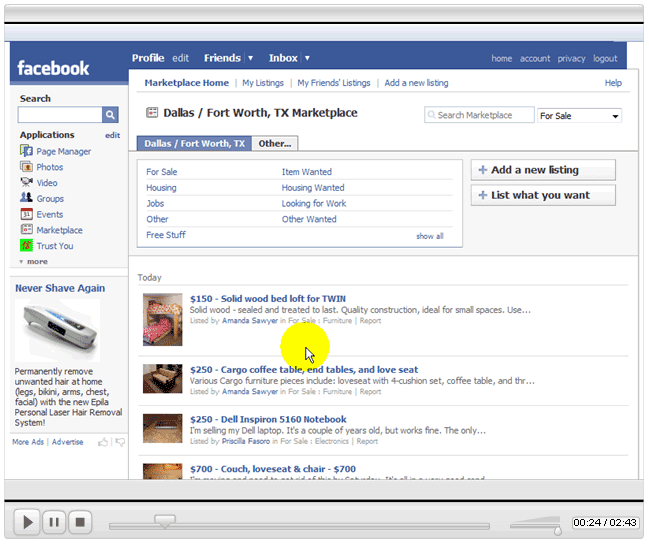The height and width of the screenshot is (545, 649).
Task: Open the For Sale category dropdown
Action: pos(579,116)
